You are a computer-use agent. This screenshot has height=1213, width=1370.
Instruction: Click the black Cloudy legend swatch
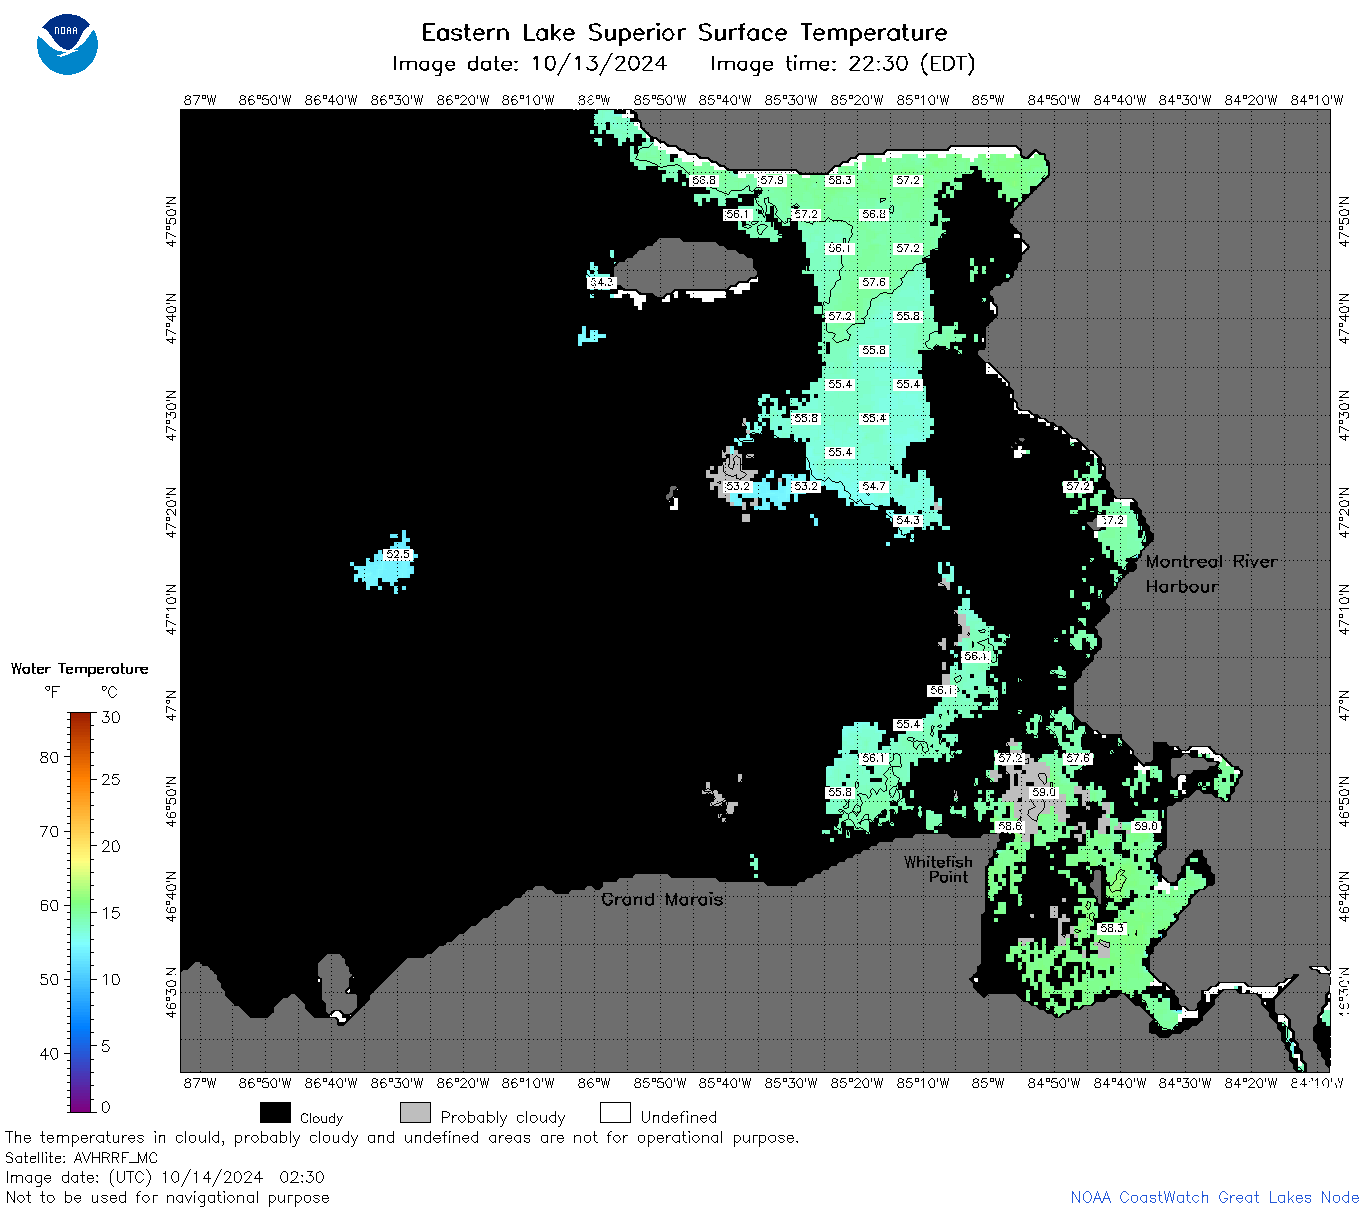pyautogui.click(x=275, y=1113)
